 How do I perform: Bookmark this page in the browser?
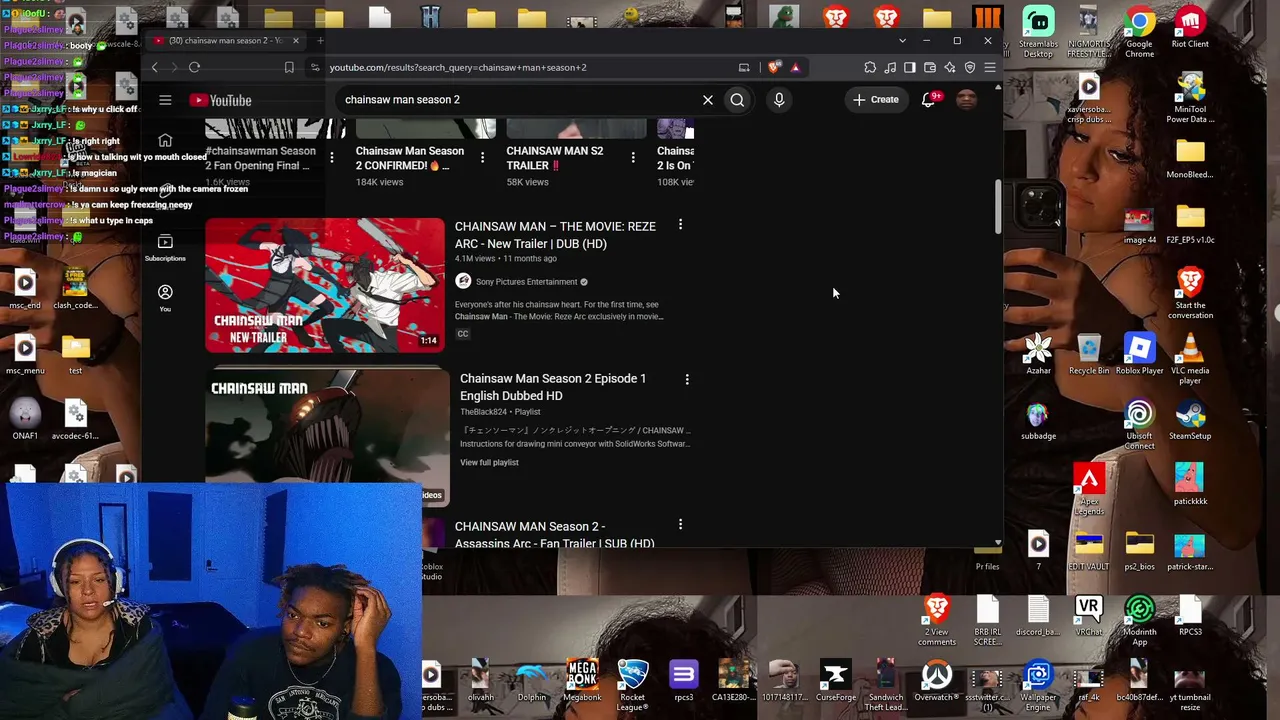pyautogui.click(x=289, y=68)
